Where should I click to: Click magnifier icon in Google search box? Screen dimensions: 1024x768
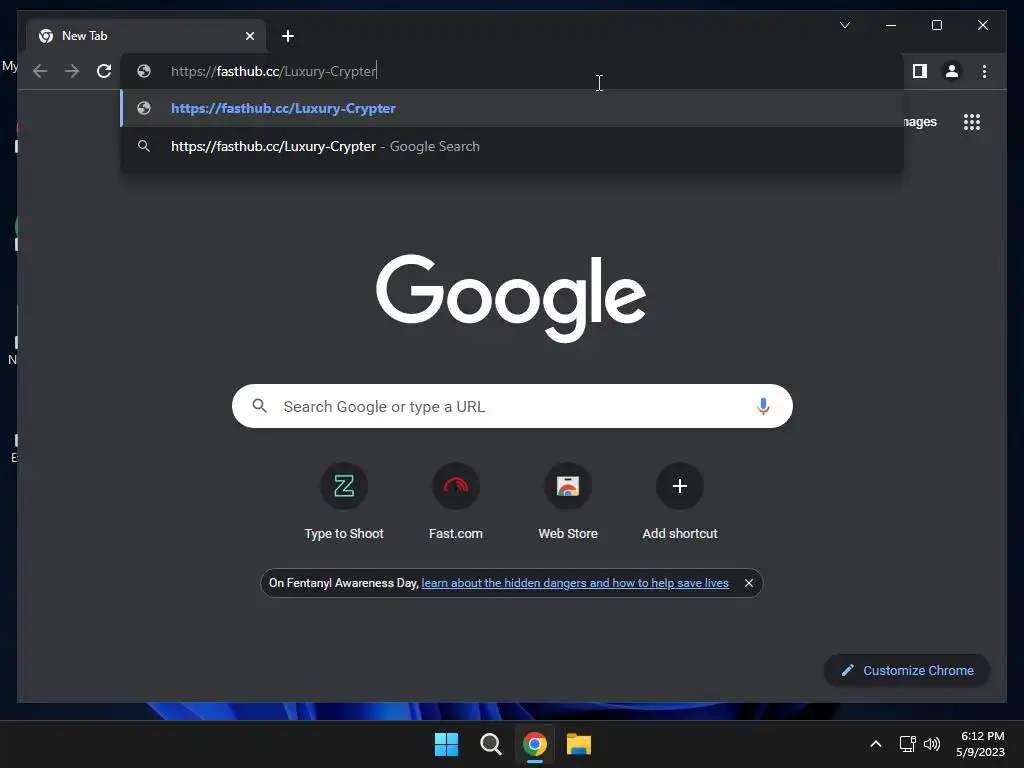[259, 406]
